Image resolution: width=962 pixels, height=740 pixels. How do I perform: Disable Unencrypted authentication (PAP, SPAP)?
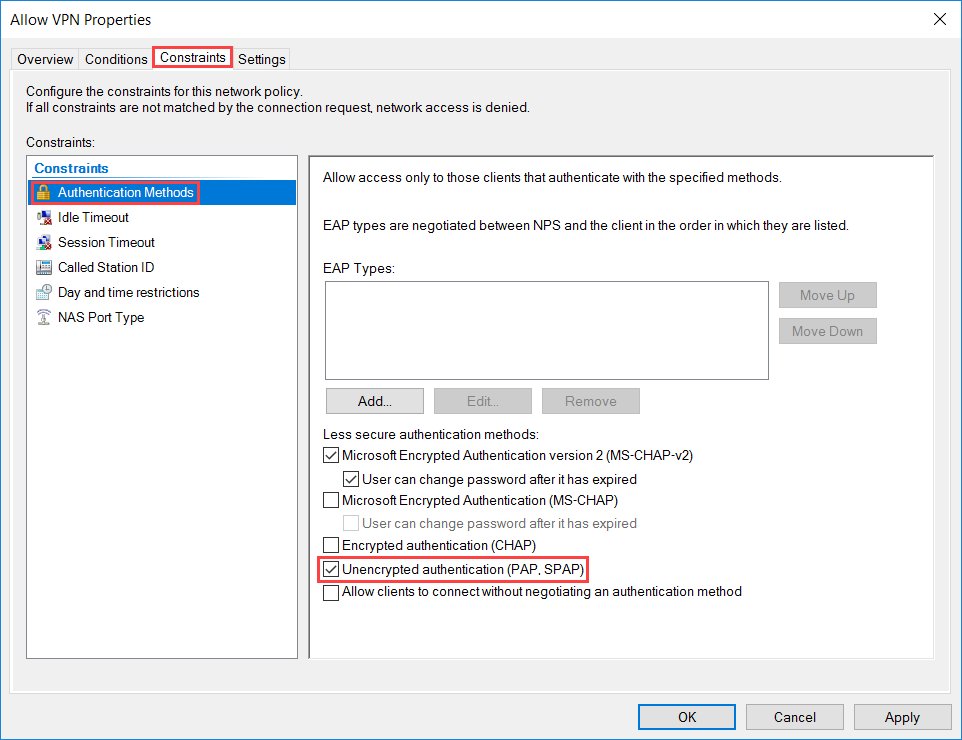pyautogui.click(x=330, y=569)
